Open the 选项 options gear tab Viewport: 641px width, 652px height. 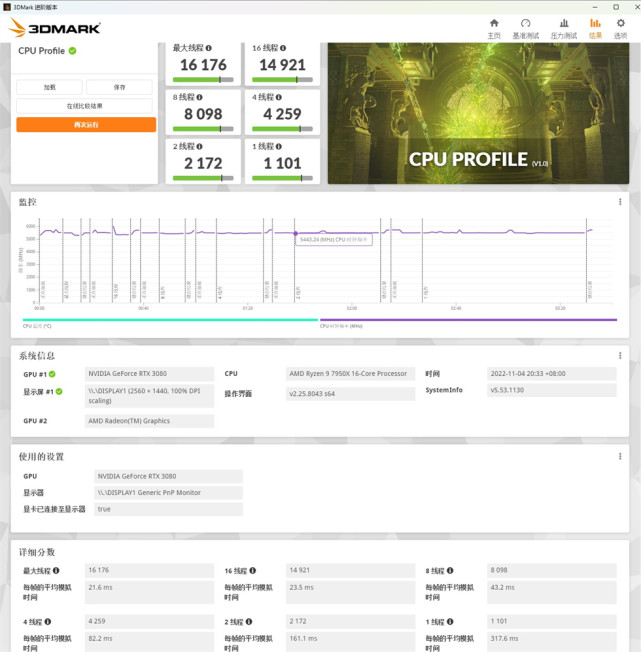click(x=620, y=29)
